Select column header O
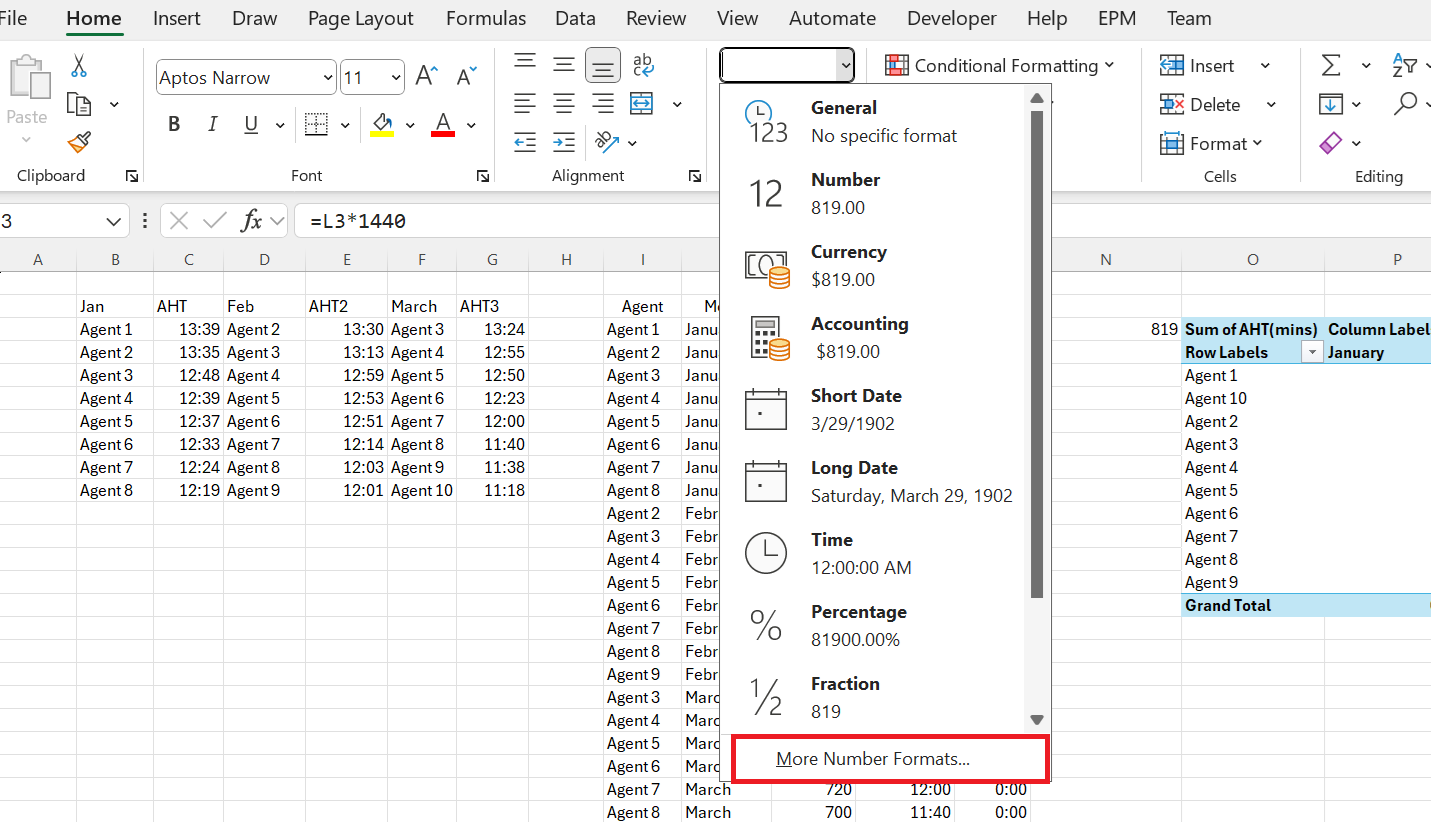The height and width of the screenshot is (822, 1431). [1253, 260]
